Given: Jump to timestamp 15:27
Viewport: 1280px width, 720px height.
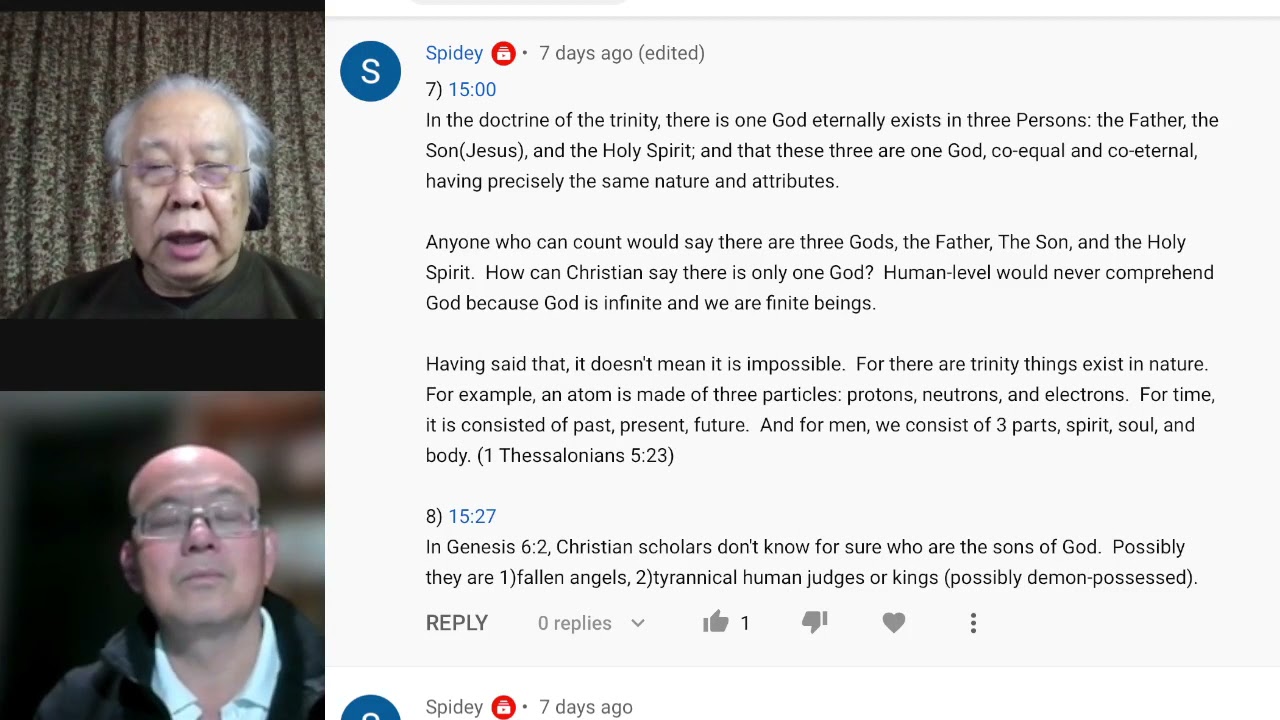Looking at the screenshot, I should tap(472, 516).
